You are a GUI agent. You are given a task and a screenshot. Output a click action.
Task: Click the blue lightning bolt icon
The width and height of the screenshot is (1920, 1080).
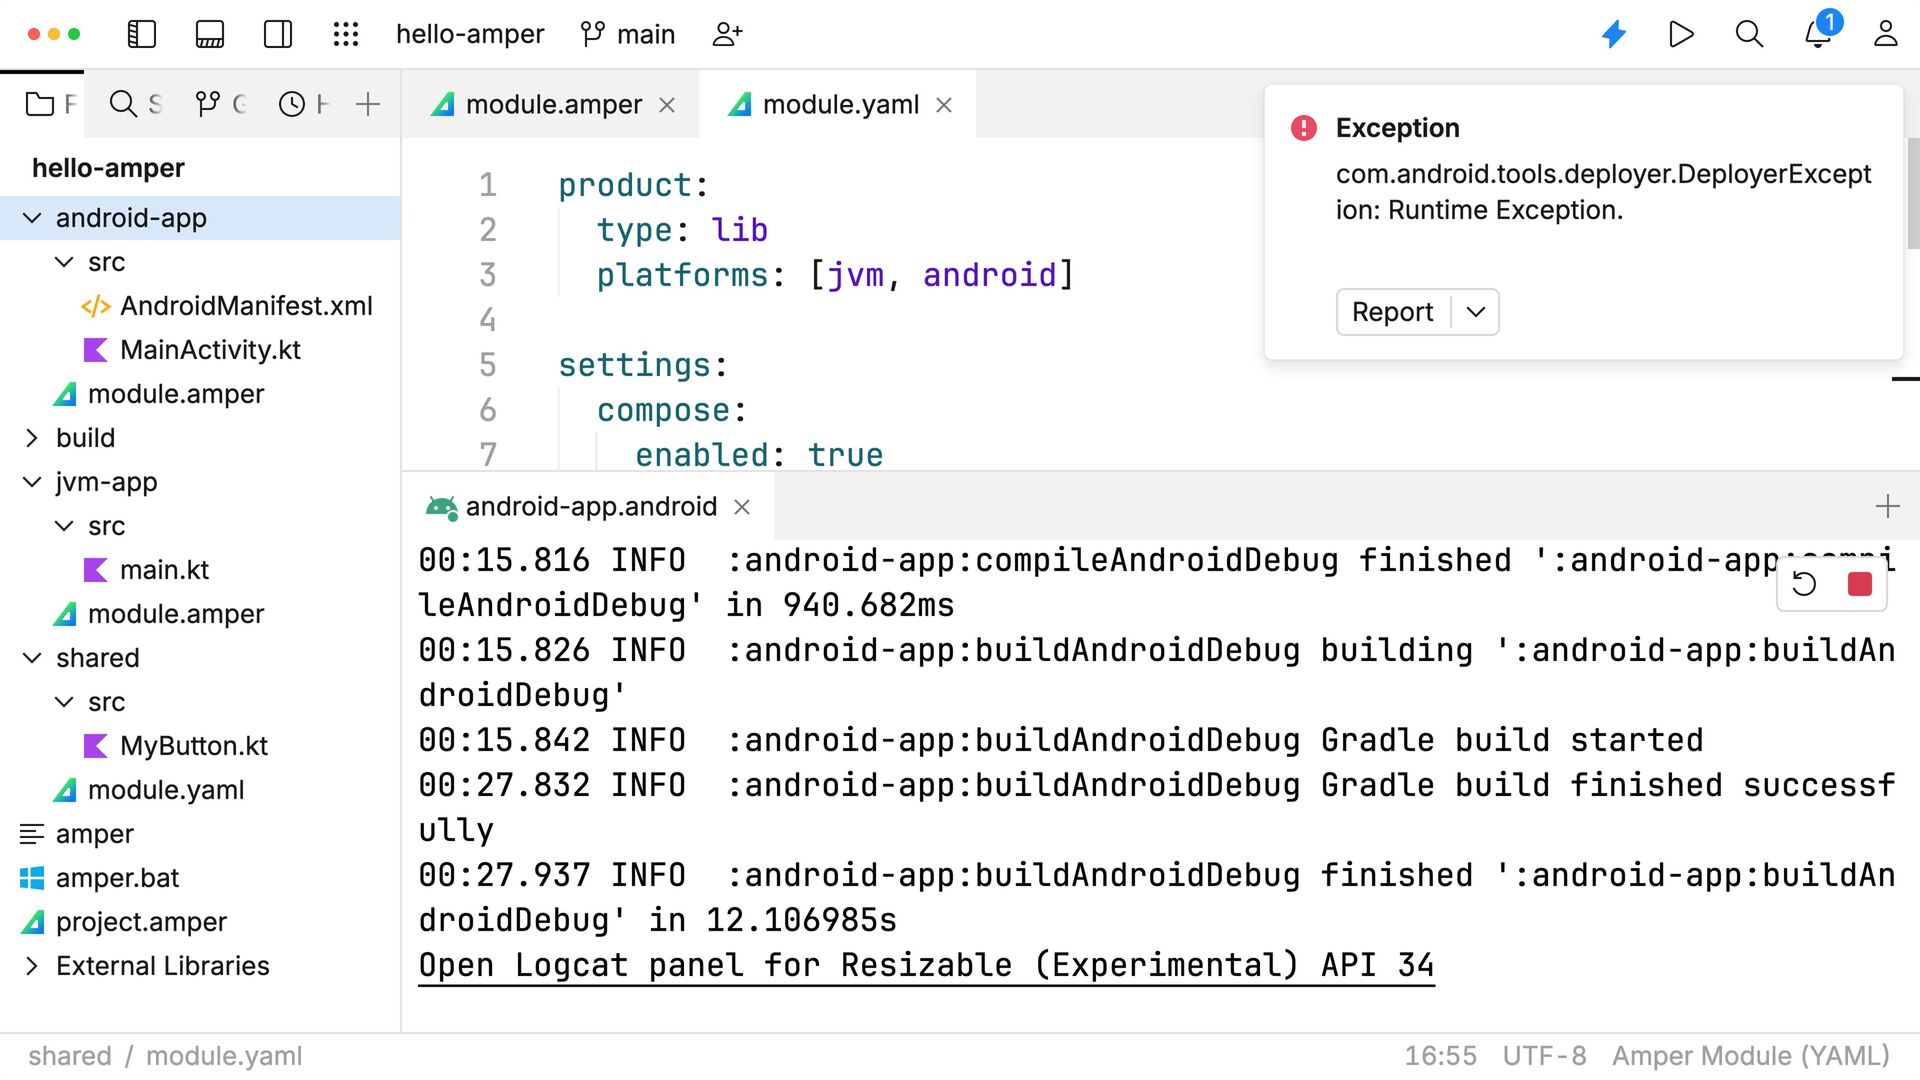click(x=1614, y=34)
